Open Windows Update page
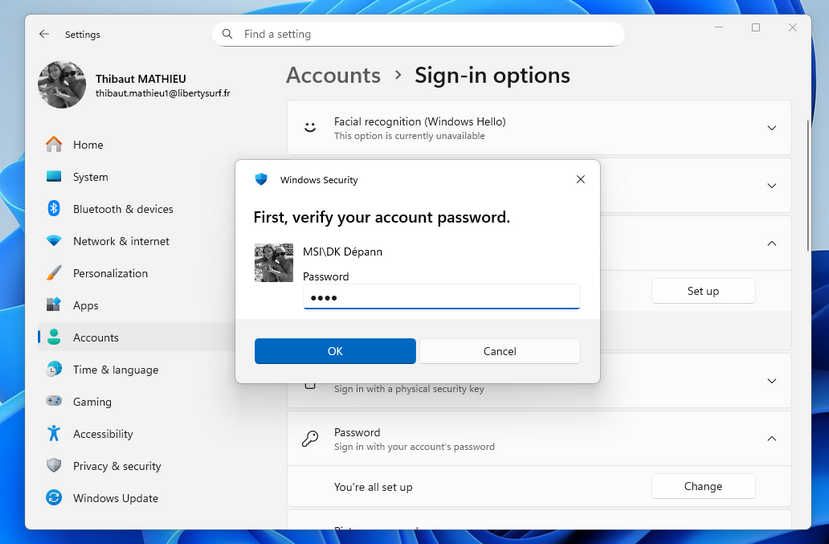 coord(136,498)
